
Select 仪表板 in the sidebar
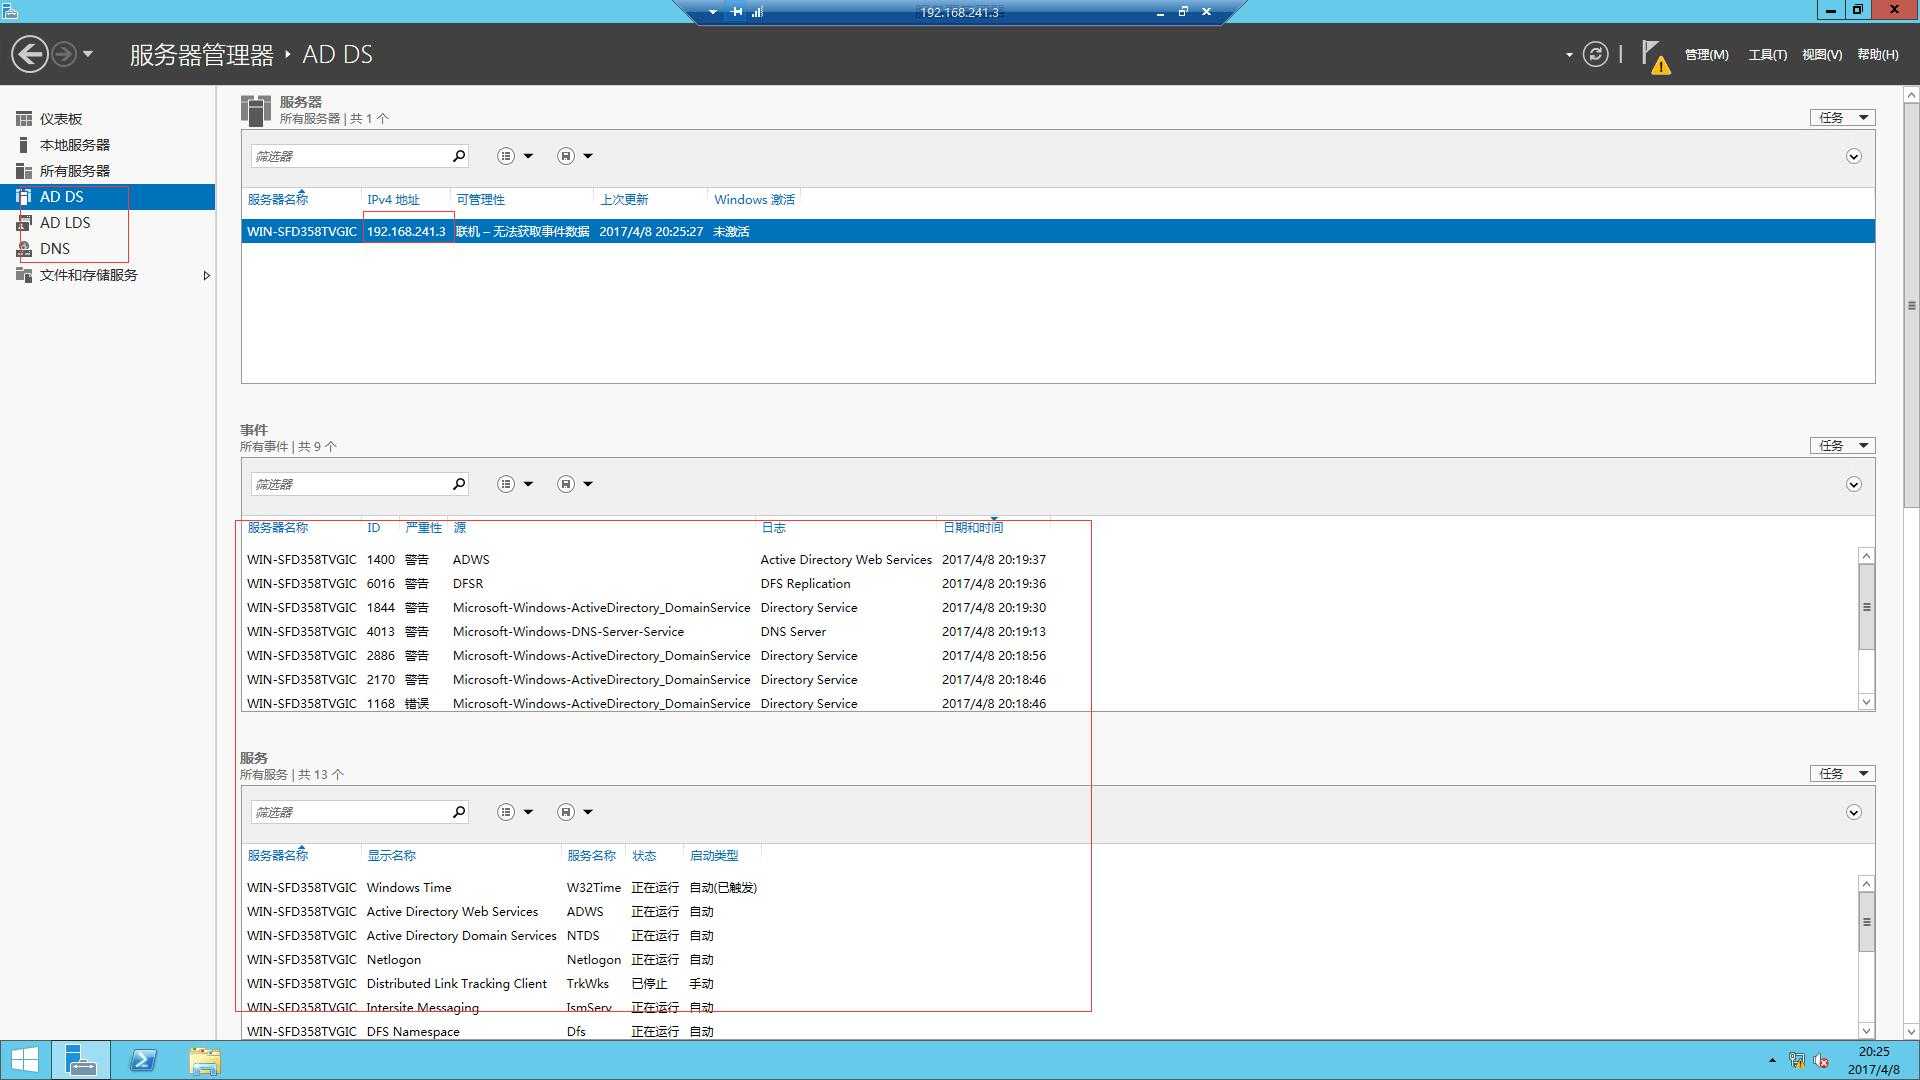coord(107,119)
